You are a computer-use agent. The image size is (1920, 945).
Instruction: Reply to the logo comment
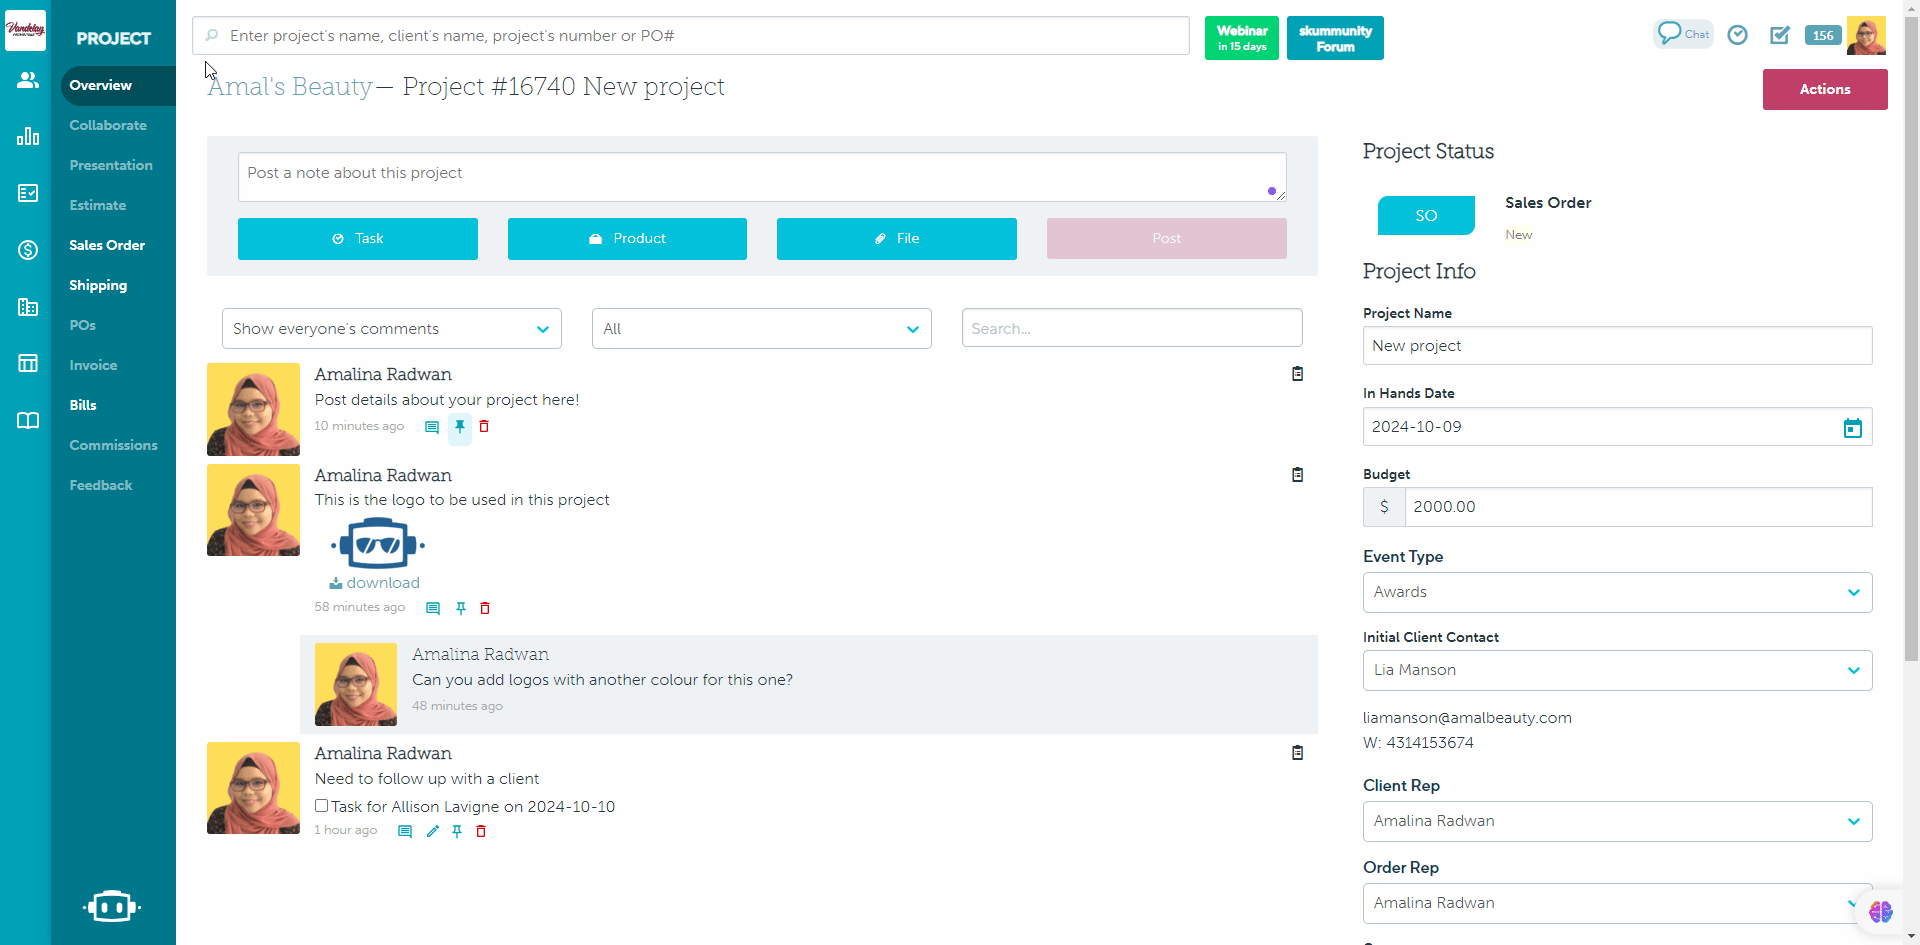(433, 608)
